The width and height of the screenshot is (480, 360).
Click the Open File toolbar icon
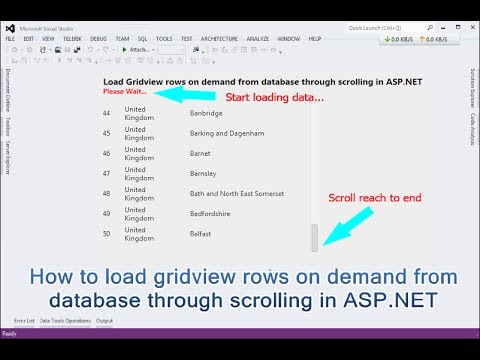(58, 50)
